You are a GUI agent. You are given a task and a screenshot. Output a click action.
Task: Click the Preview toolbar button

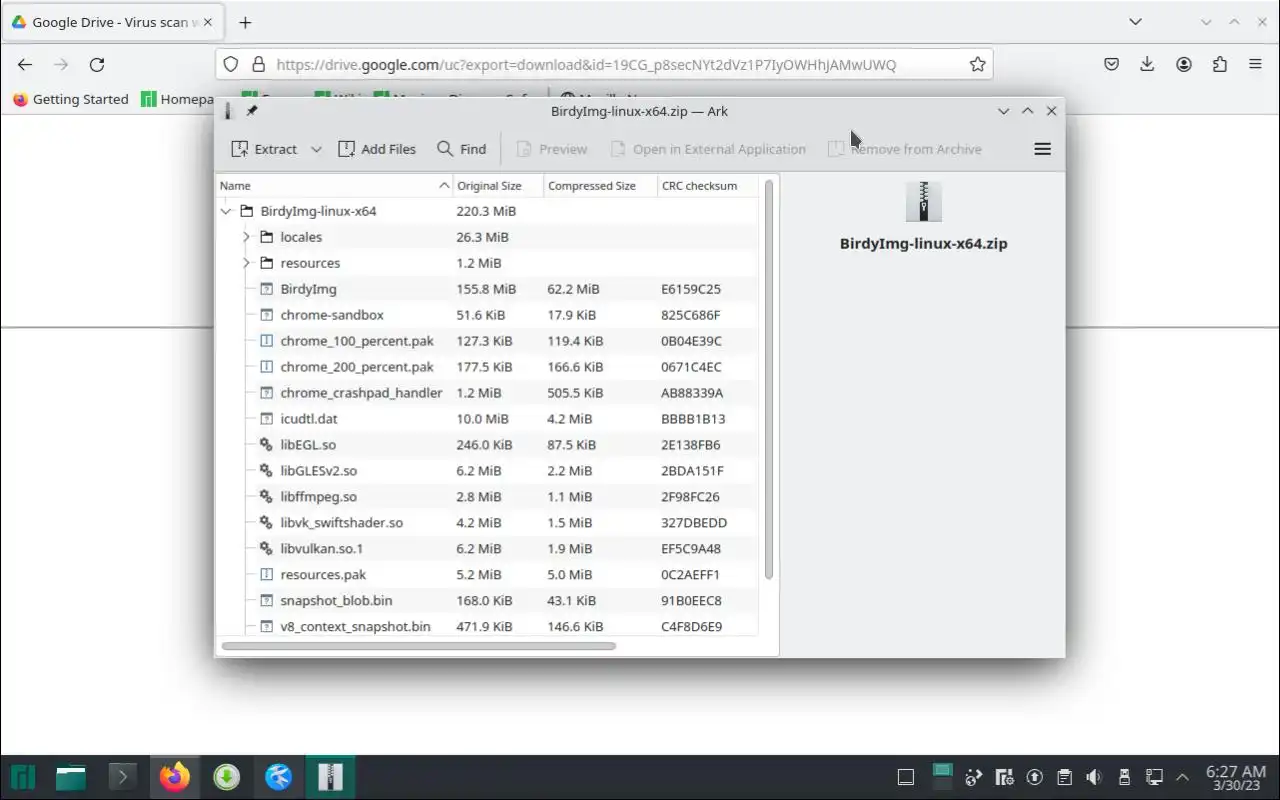(552, 149)
